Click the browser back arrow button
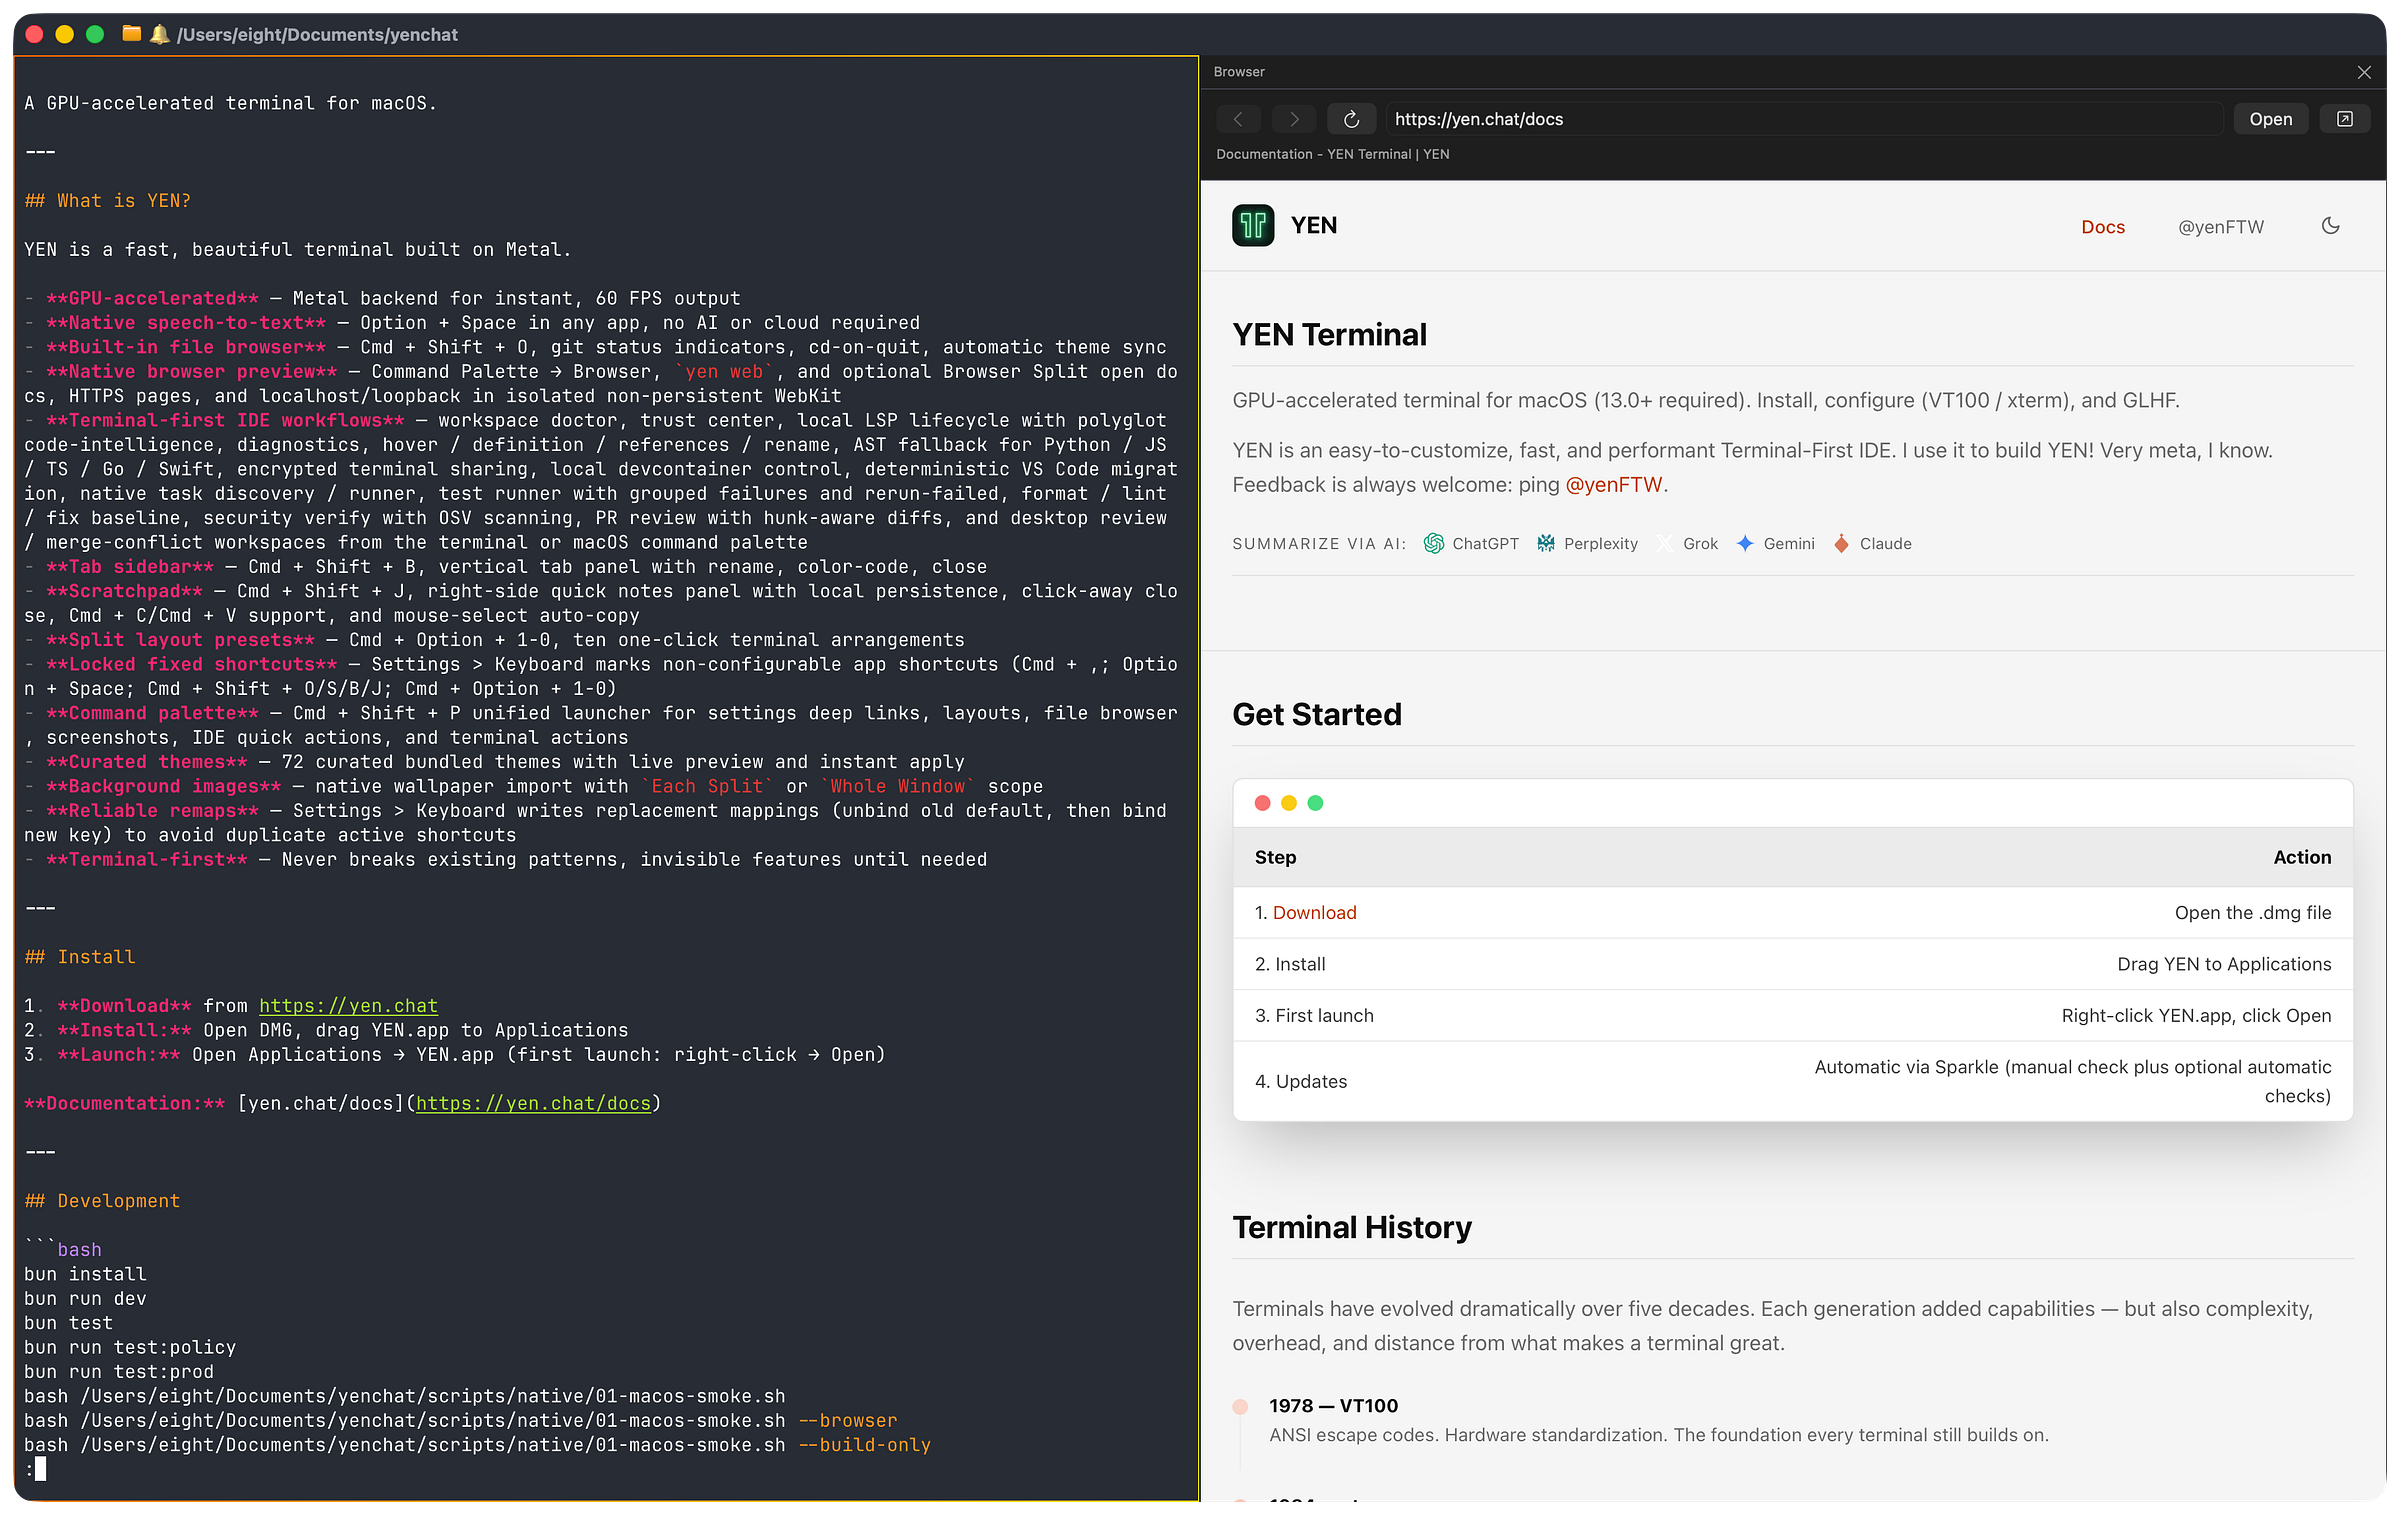 (1238, 119)
